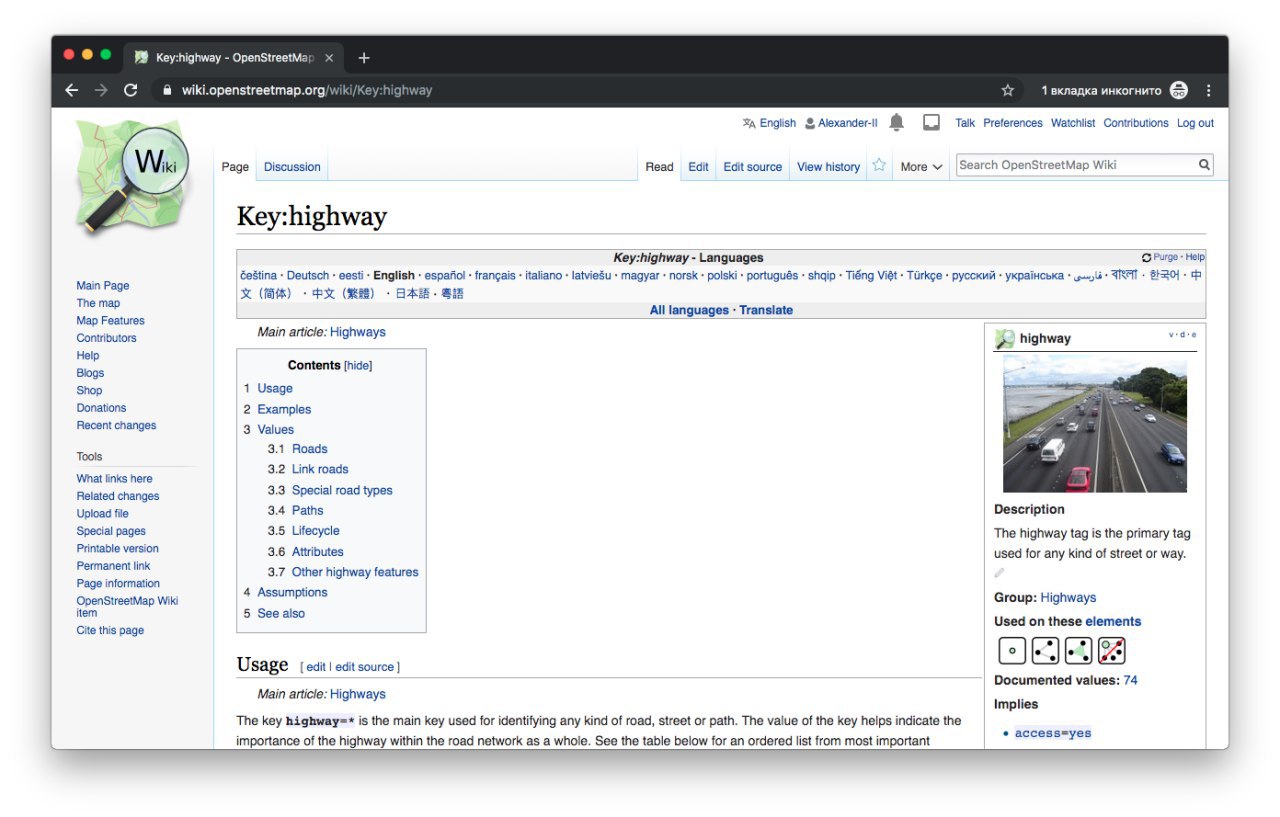This screenshot has height=817, width=1280.
Task: Click the watchlist star icon
Action: click(879, 166)
